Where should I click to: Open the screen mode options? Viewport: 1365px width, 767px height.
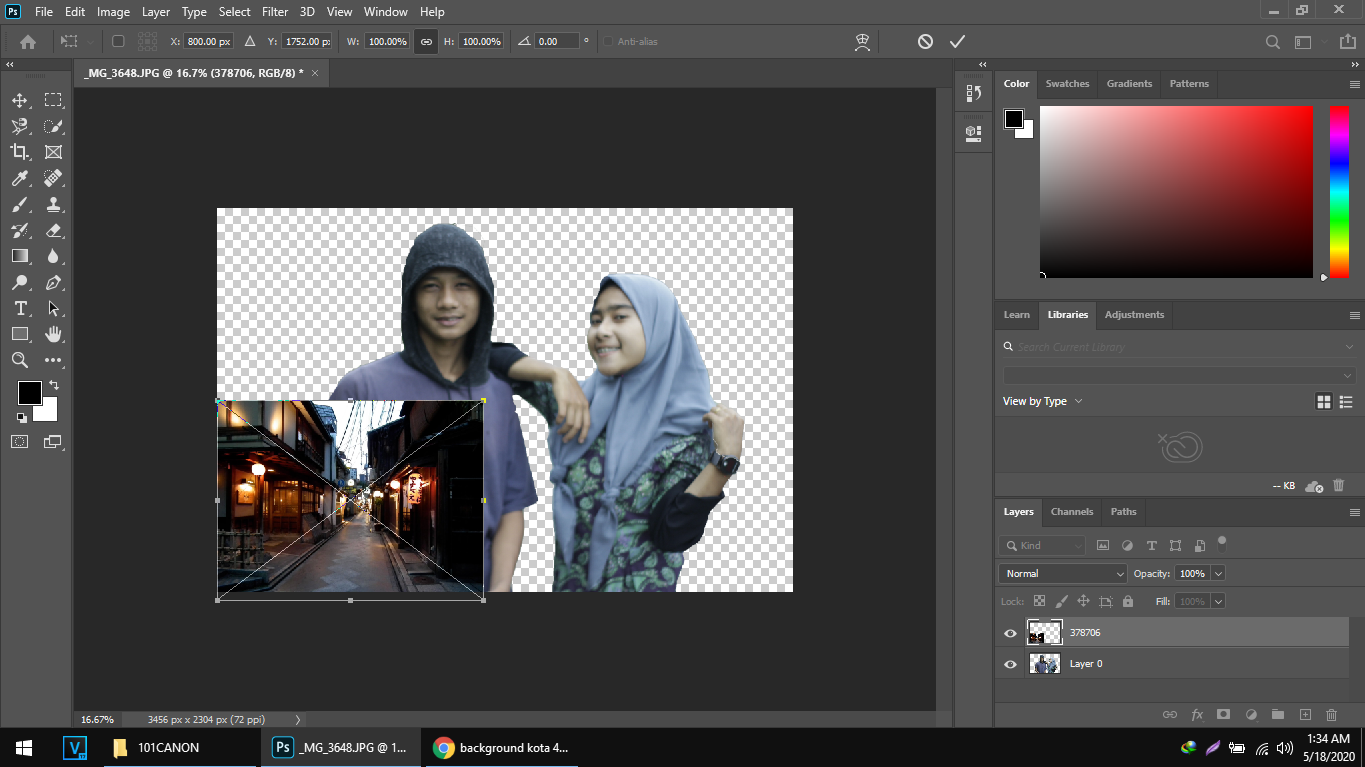pyautogui.click(x=53, y=441)
